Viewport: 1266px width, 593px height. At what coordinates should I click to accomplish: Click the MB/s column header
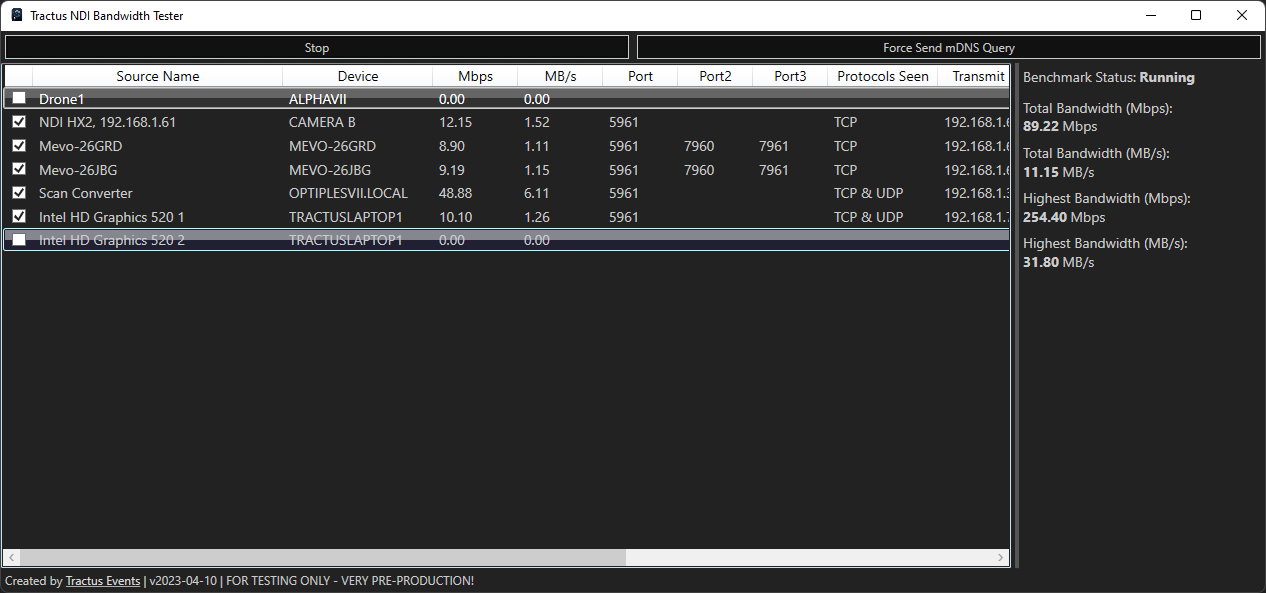tap(560, 76)
